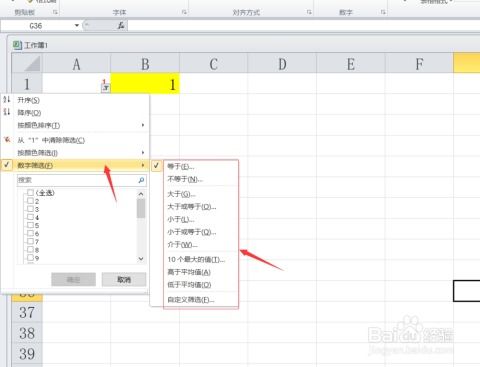Click the formula bar input area

click(303, 25)
